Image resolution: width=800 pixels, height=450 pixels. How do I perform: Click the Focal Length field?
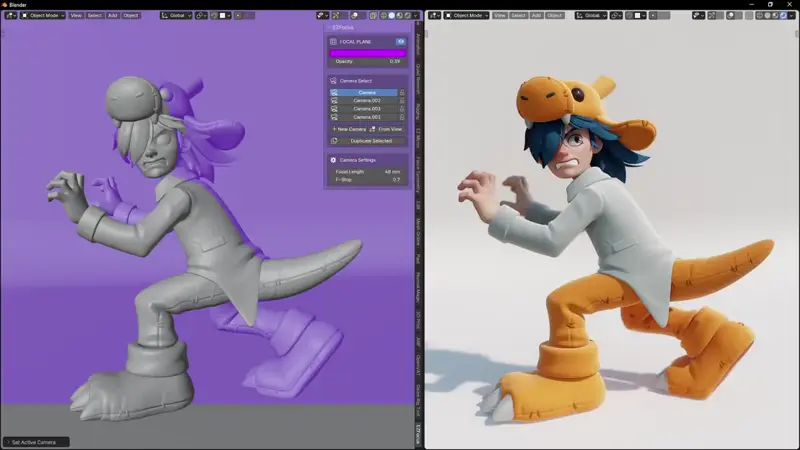tap(367, 172)
